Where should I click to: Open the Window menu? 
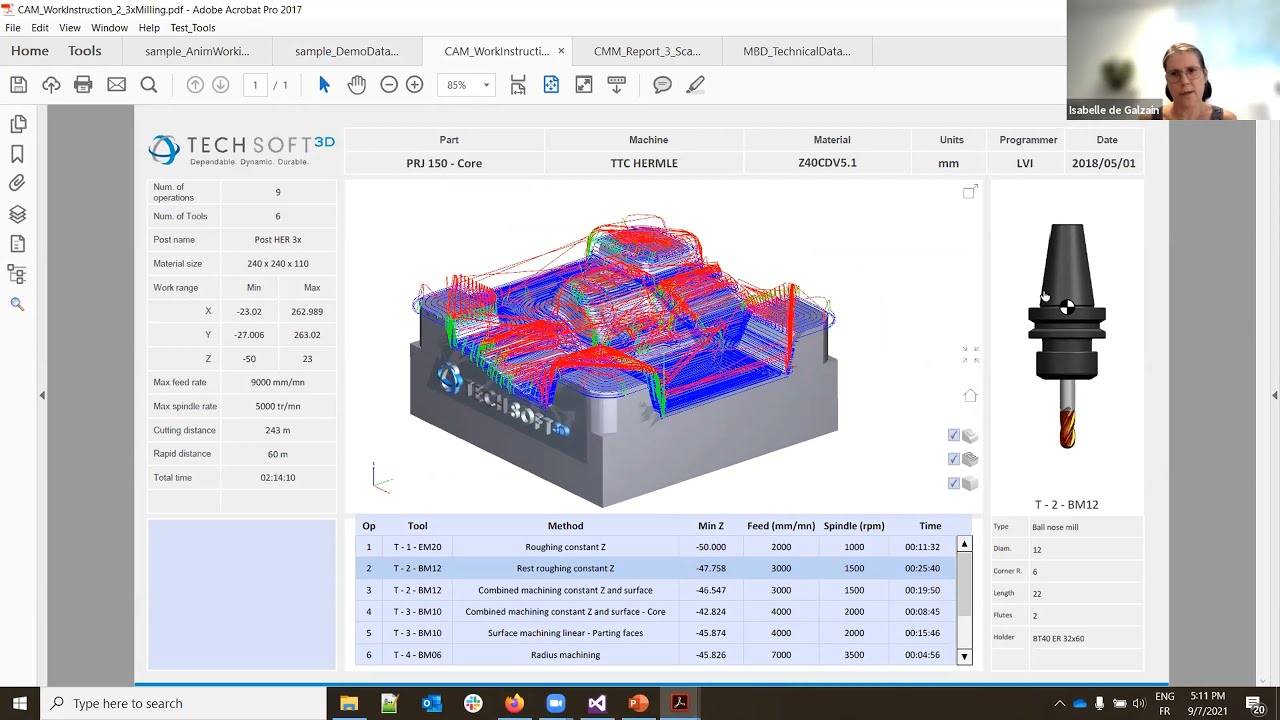(109, 28)
